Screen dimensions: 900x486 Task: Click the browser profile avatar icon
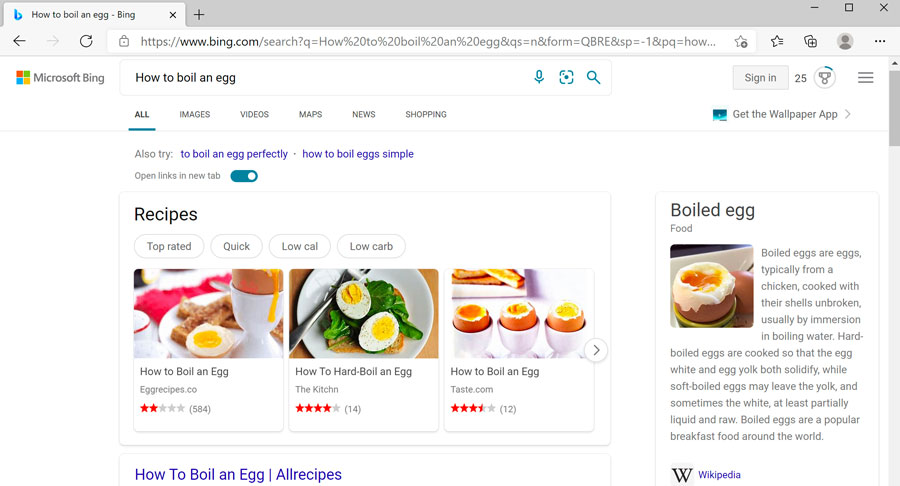845,41
